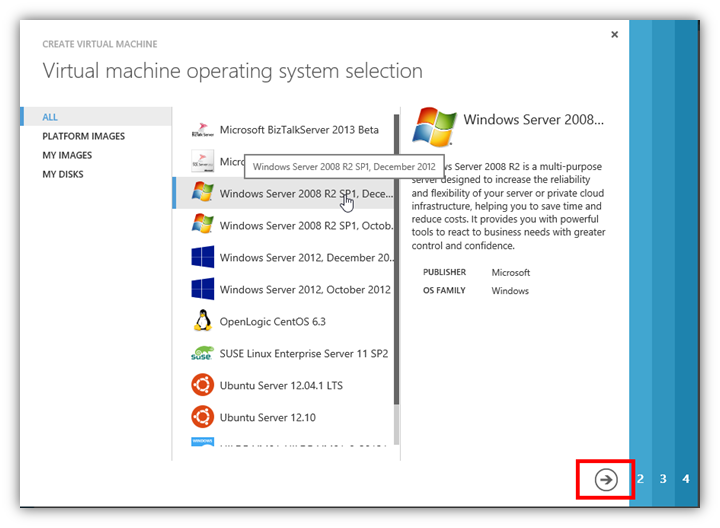Select Windows Server 2012, October 2012 text
720x528 pixels.
tap(305, 290)
